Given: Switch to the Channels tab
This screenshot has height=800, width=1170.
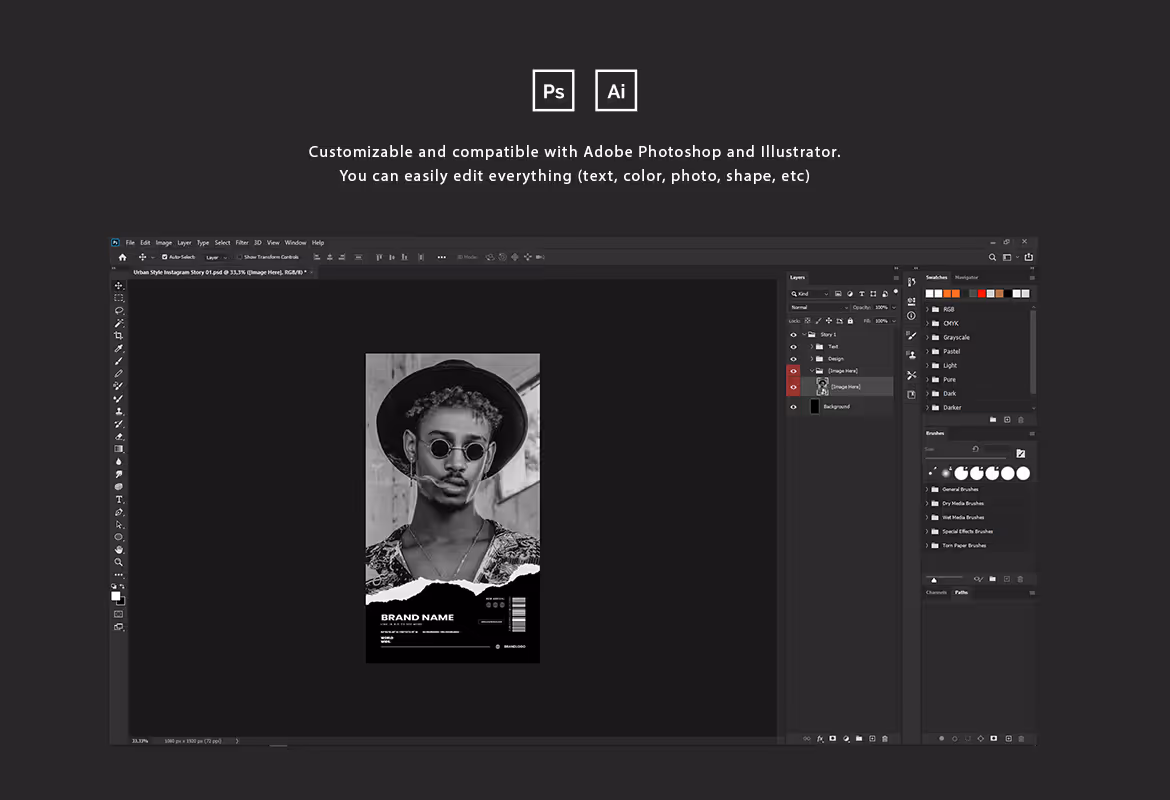Looking at the screenshot, I should 936,593.
